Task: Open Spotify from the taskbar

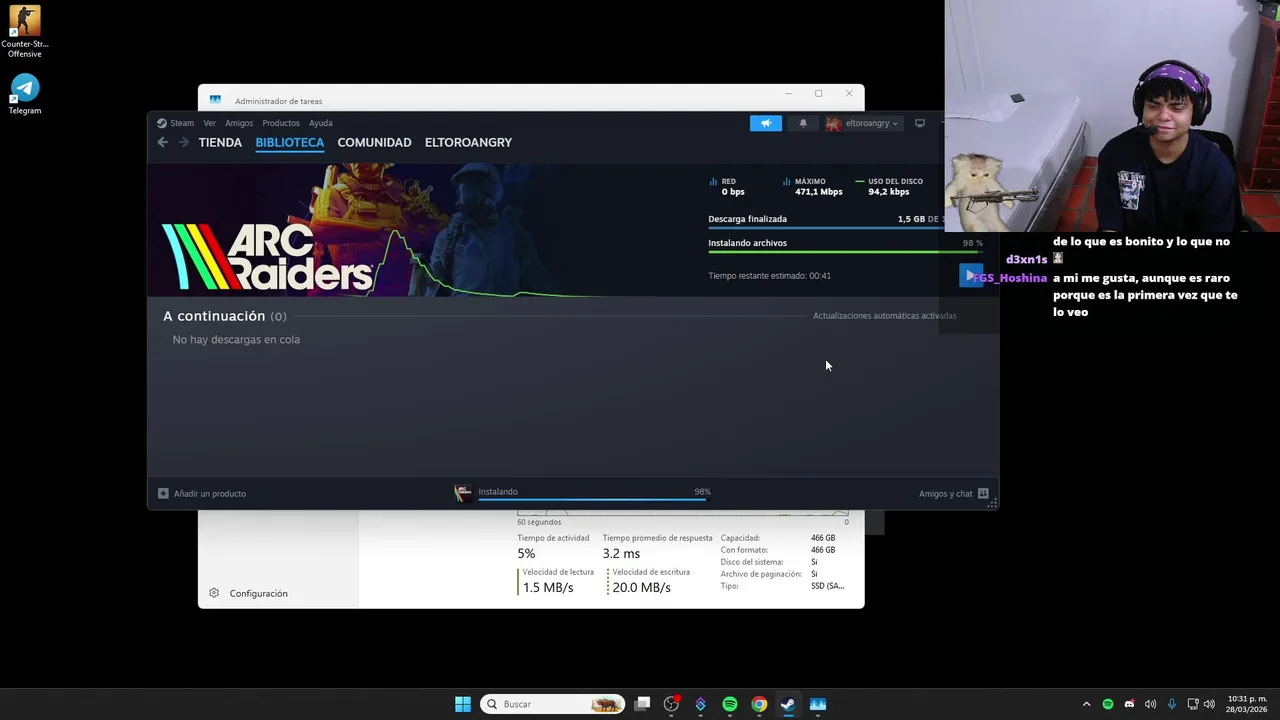Action: tap(730, 704)
